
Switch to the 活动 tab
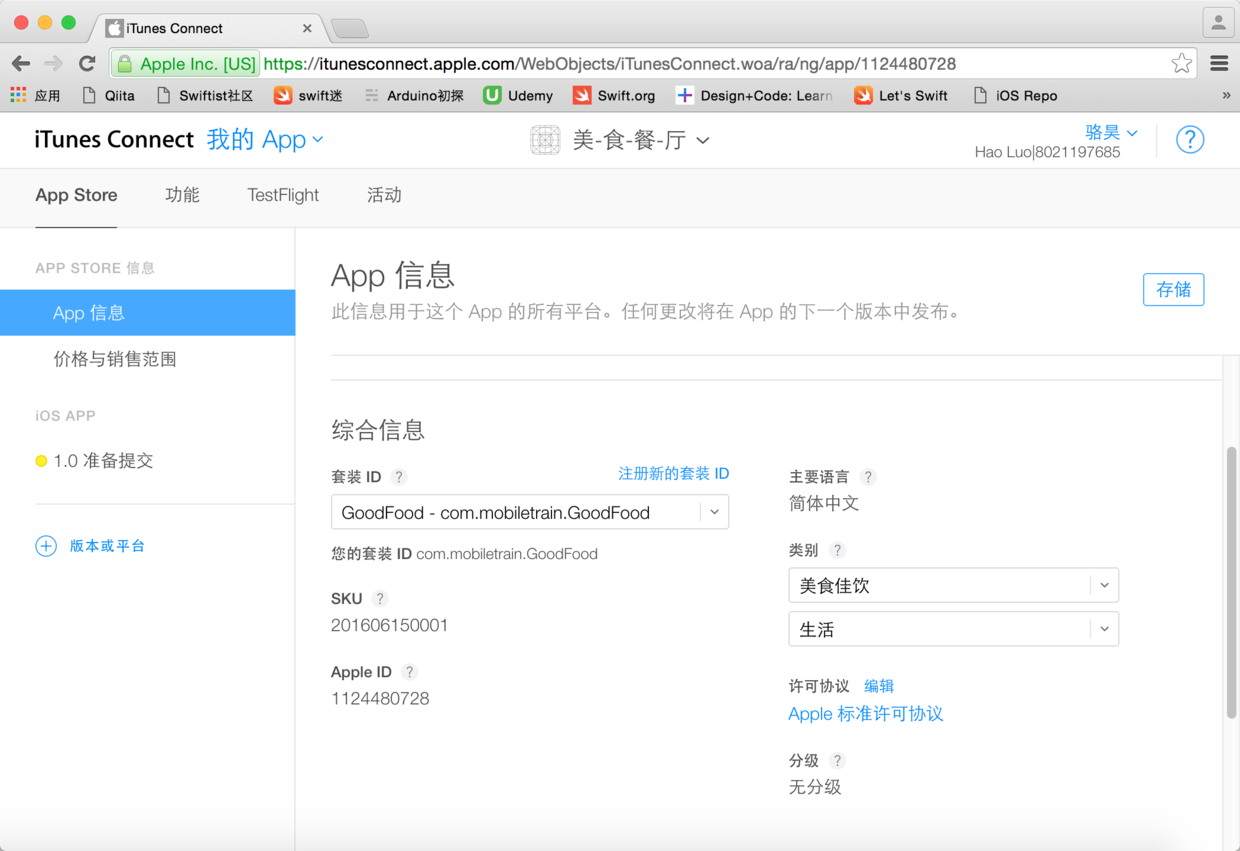click(x=384, y=195)
